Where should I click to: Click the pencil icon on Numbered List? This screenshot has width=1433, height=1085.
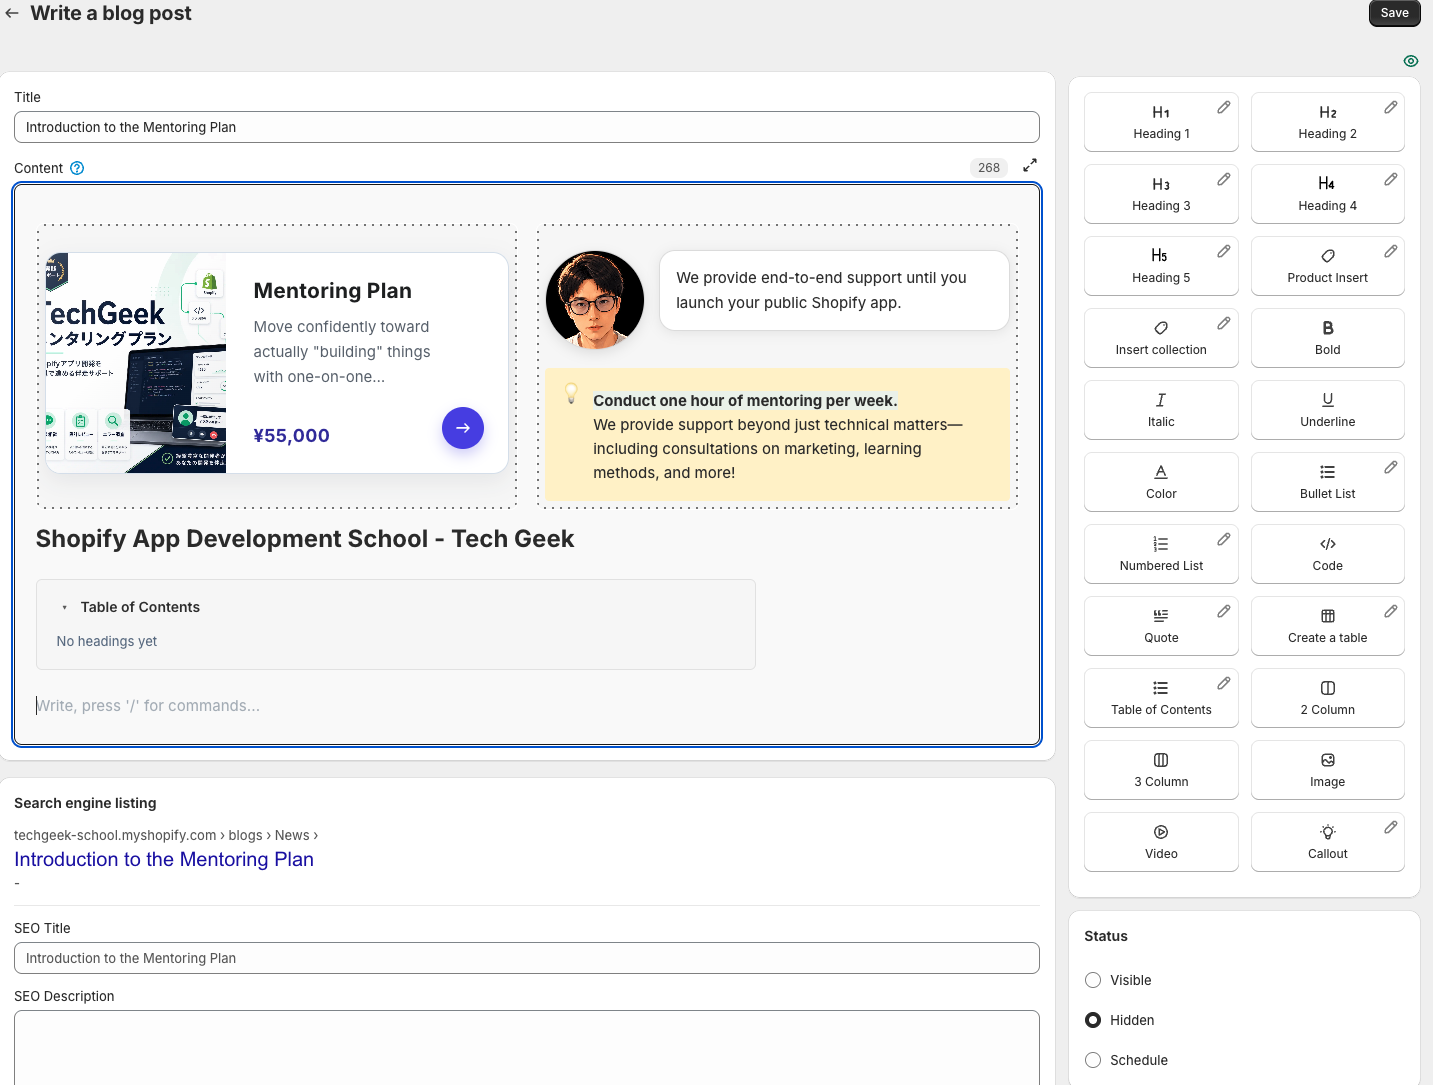1224,539
